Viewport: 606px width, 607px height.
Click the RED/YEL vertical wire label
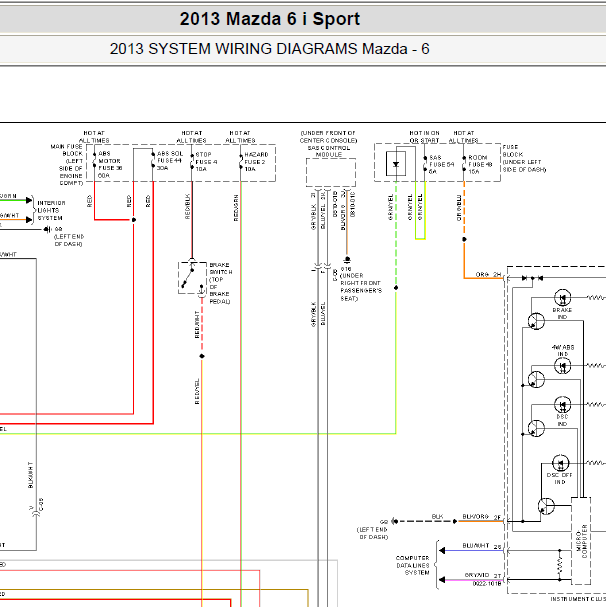pyautogui.click(x=197, y=391)
